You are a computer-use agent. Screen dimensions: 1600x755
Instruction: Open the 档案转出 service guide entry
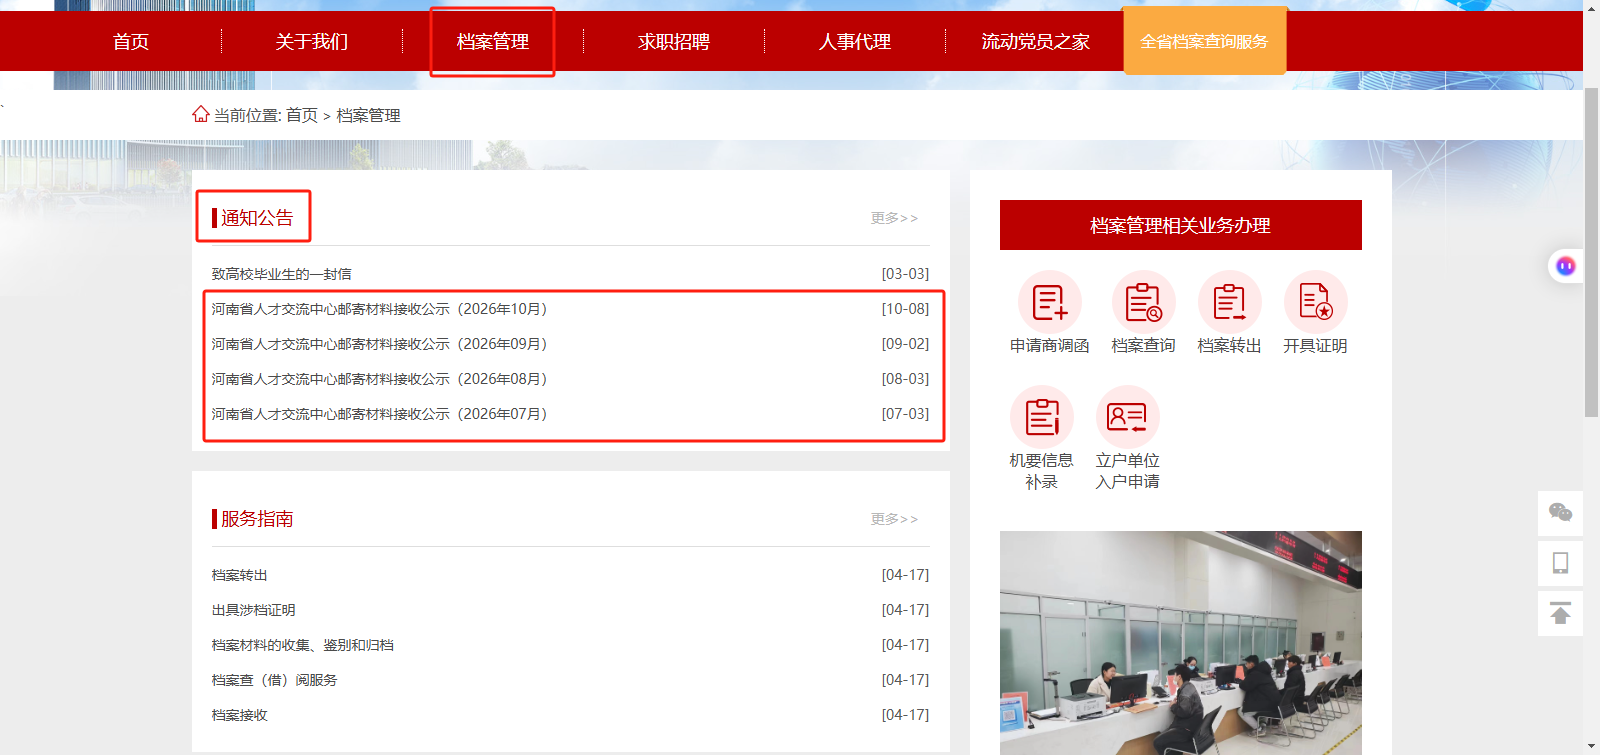tap(239, 575)
